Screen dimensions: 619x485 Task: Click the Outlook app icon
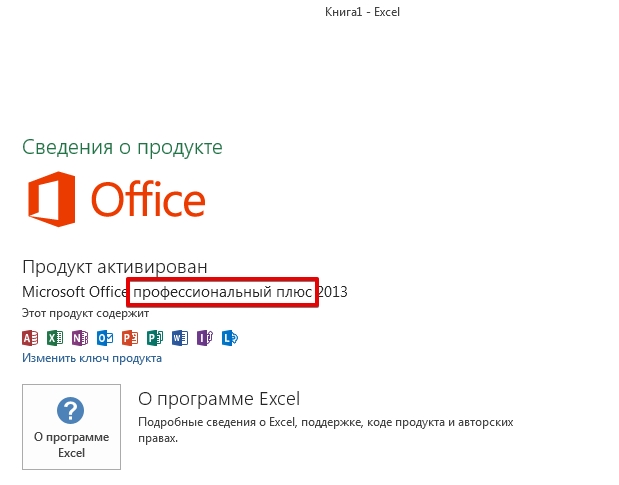(x=105, y=338)
